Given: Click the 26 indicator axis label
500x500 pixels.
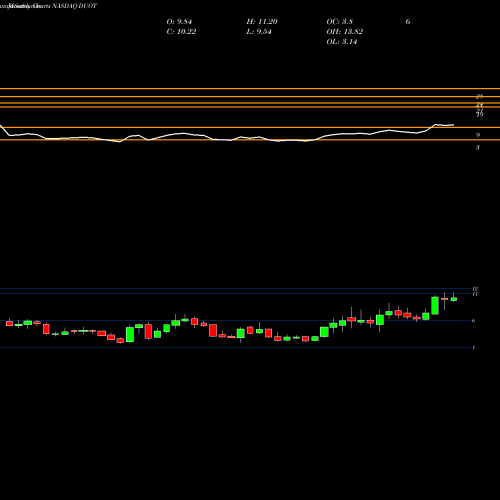Looking at the screenshot, I should pos(480,97).
